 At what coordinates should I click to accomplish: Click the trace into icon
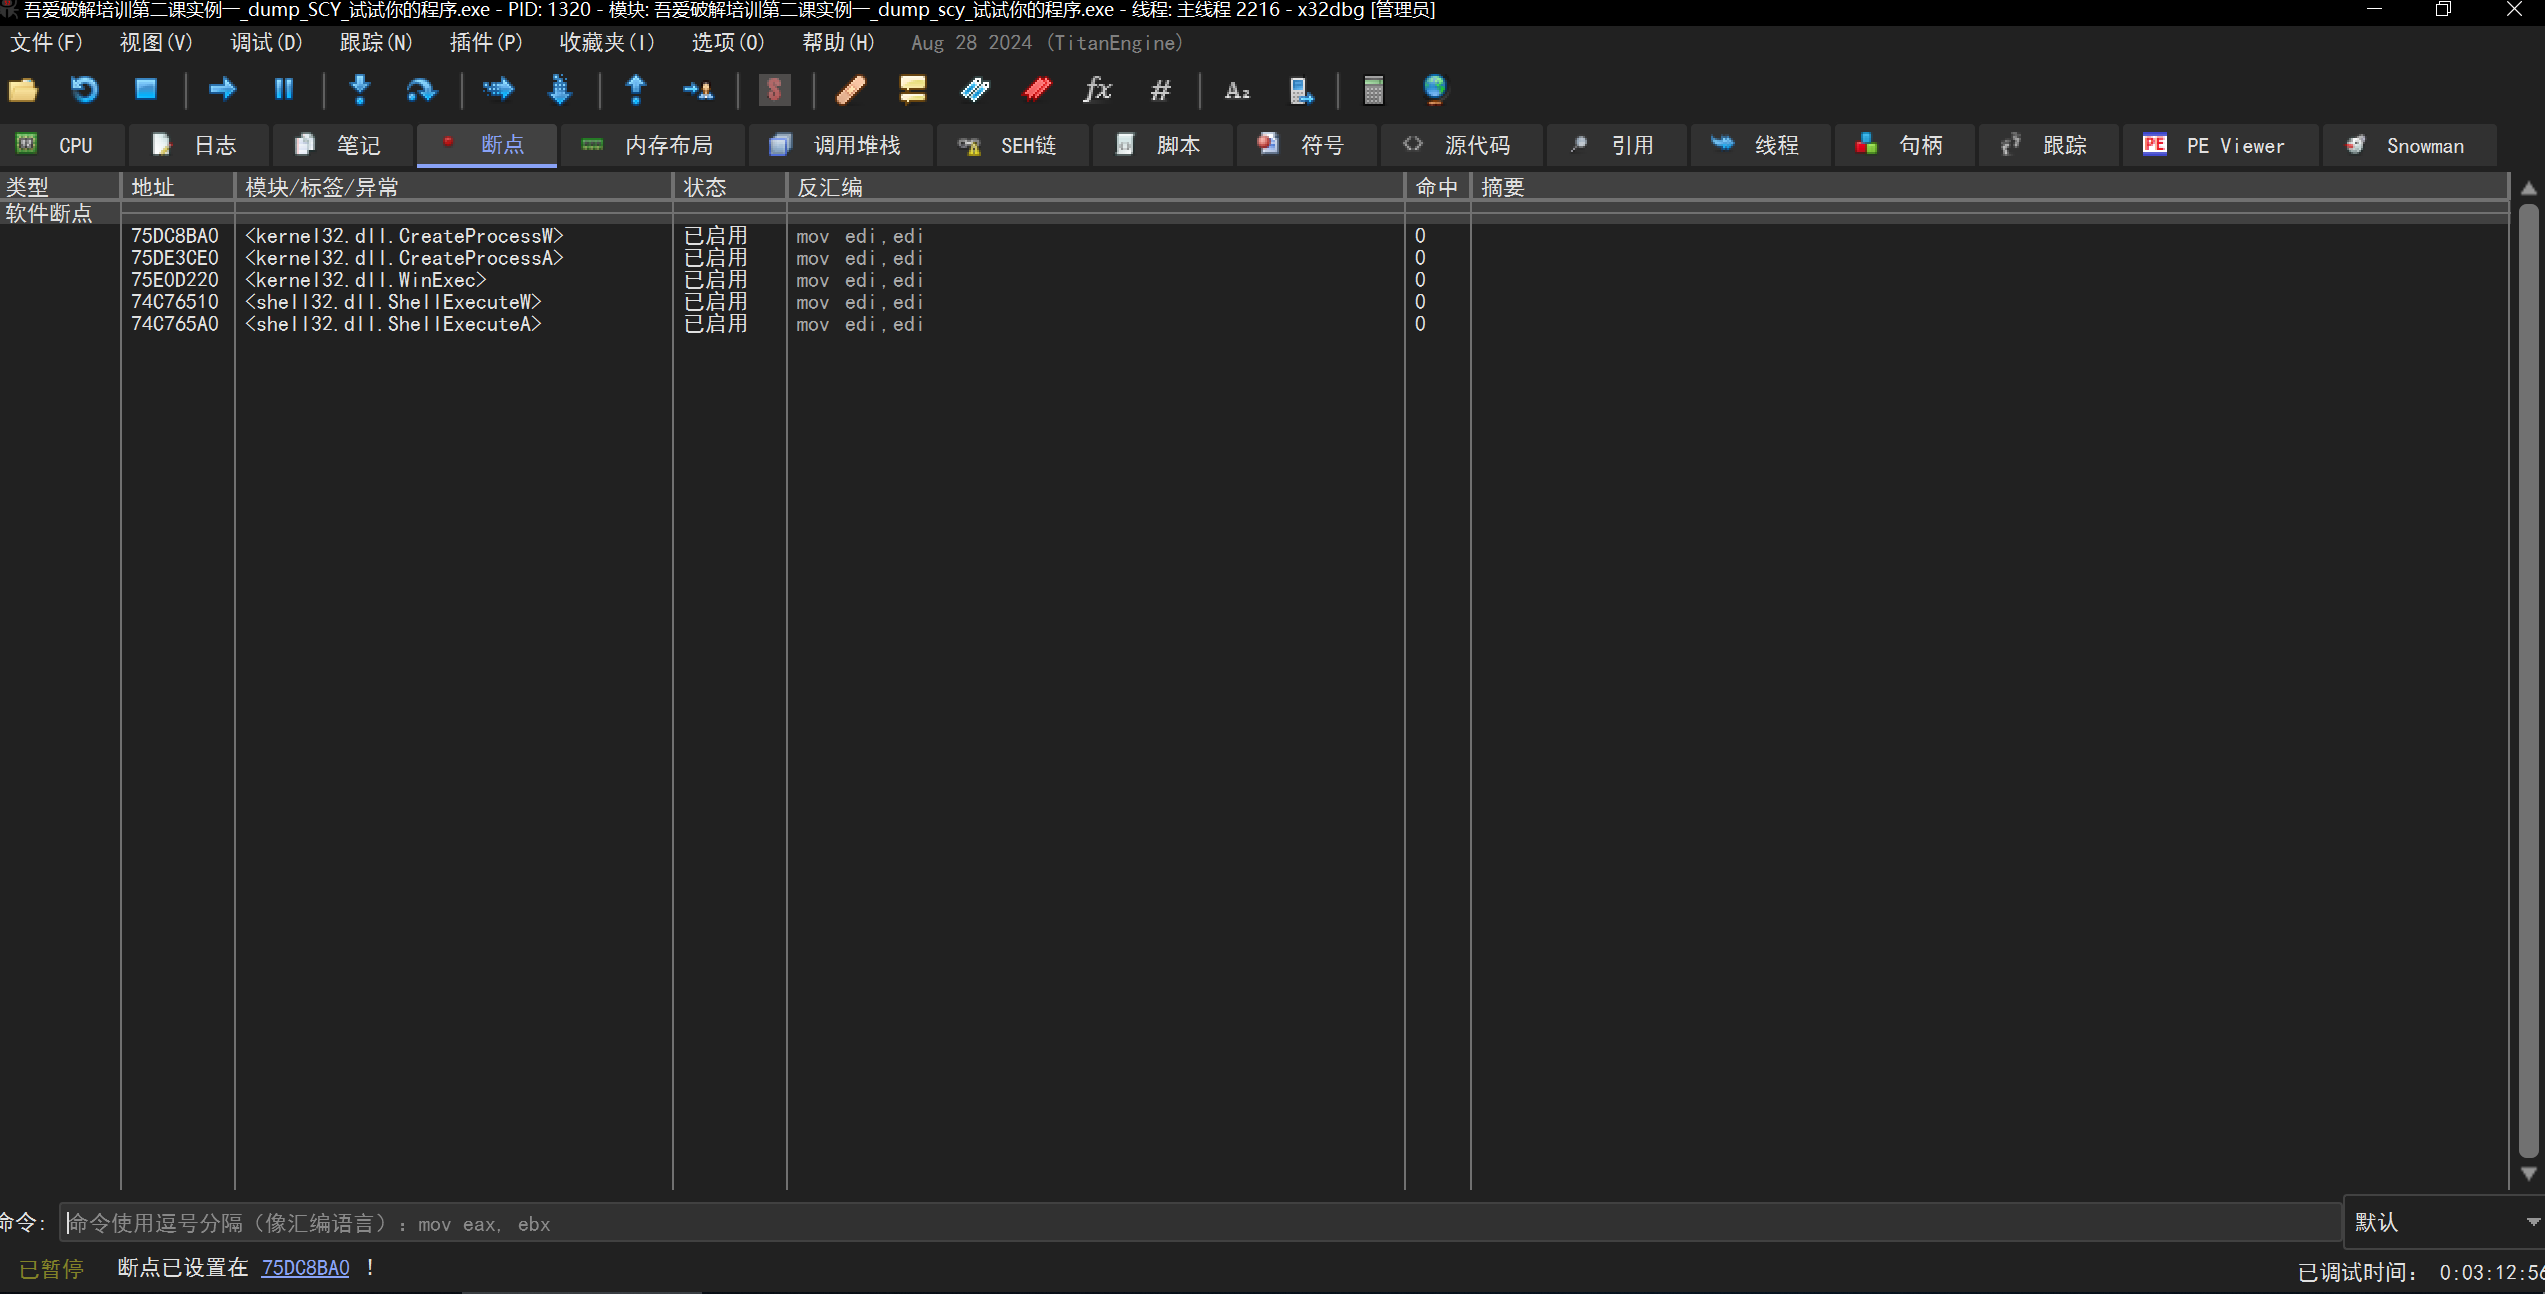pos(498,90)
